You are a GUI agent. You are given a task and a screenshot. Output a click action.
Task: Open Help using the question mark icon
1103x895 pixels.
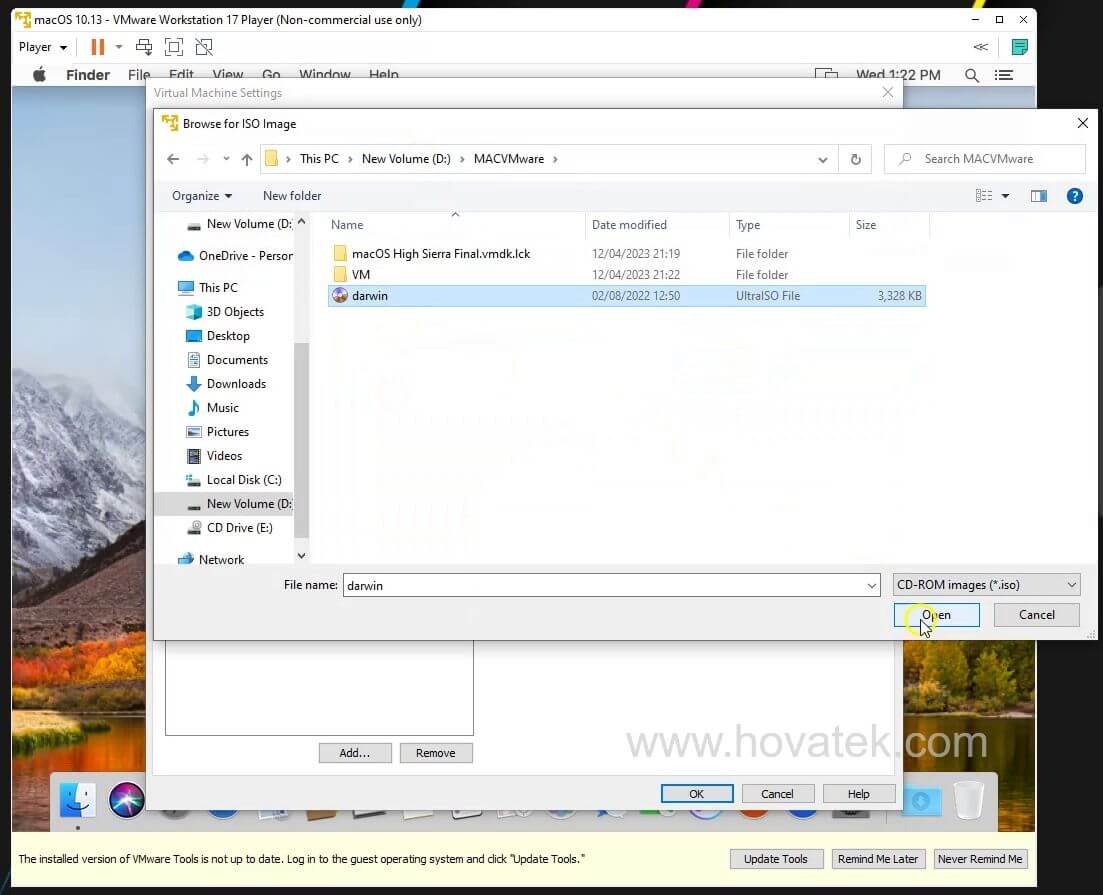click(x=1074, y=196)
